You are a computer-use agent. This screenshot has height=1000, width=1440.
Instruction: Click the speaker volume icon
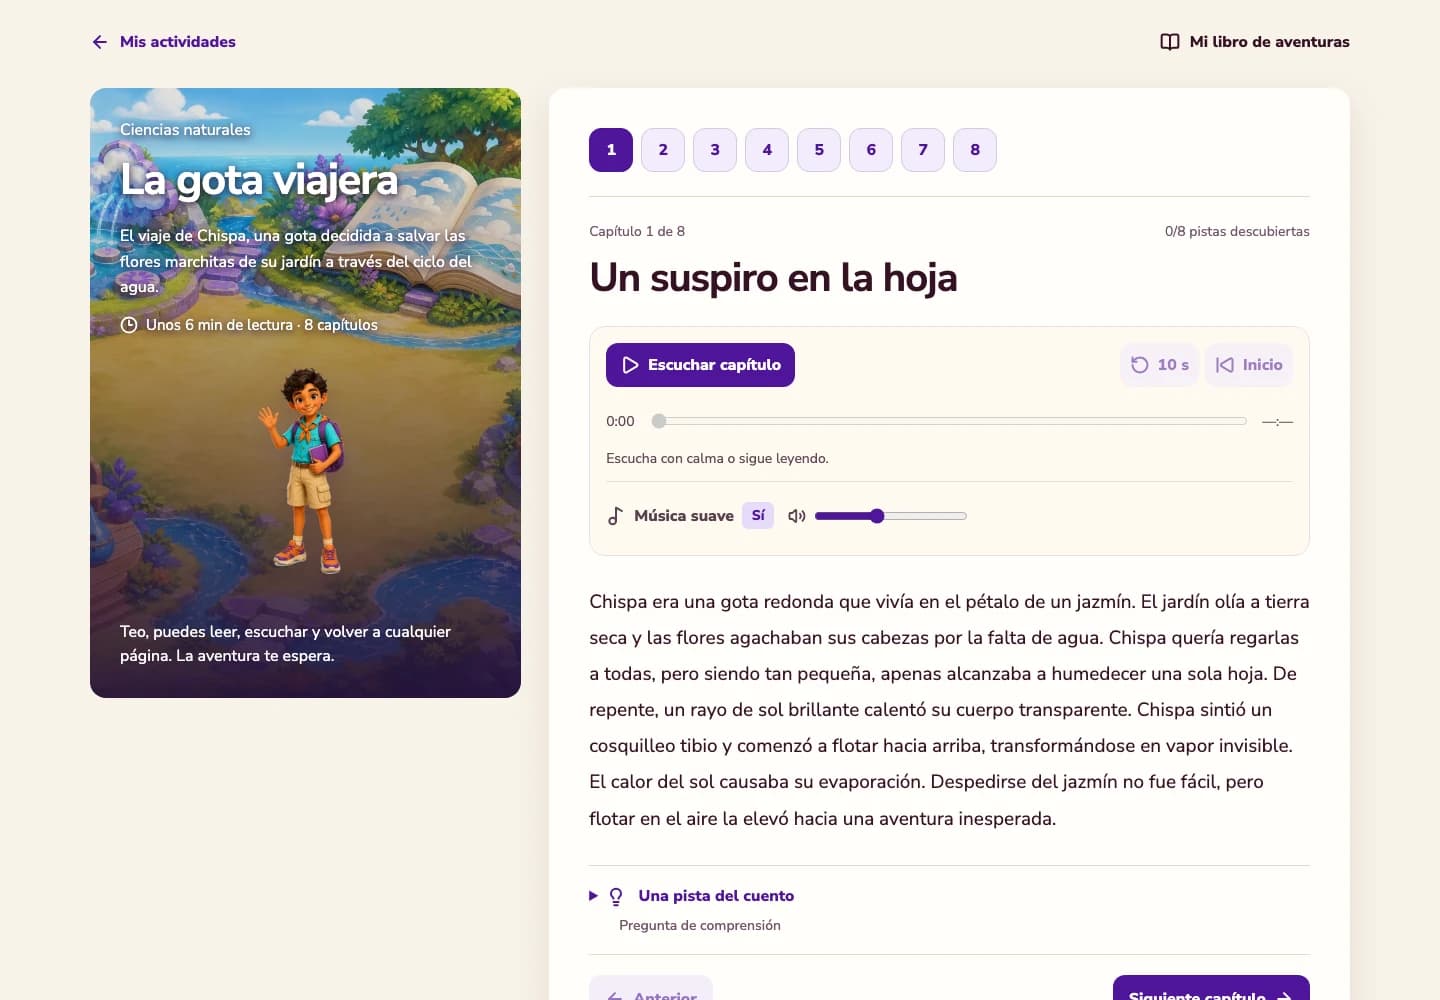pos(796,516)
